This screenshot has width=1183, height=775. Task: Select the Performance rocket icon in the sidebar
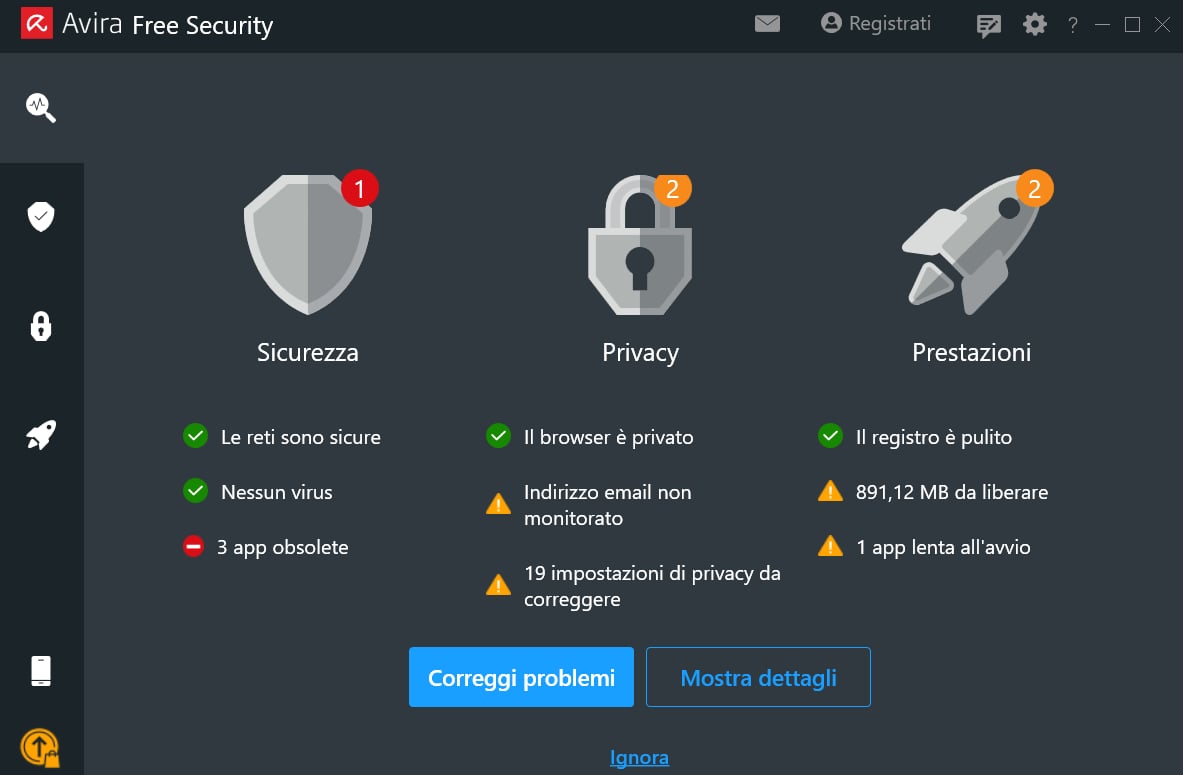(40, 434)
